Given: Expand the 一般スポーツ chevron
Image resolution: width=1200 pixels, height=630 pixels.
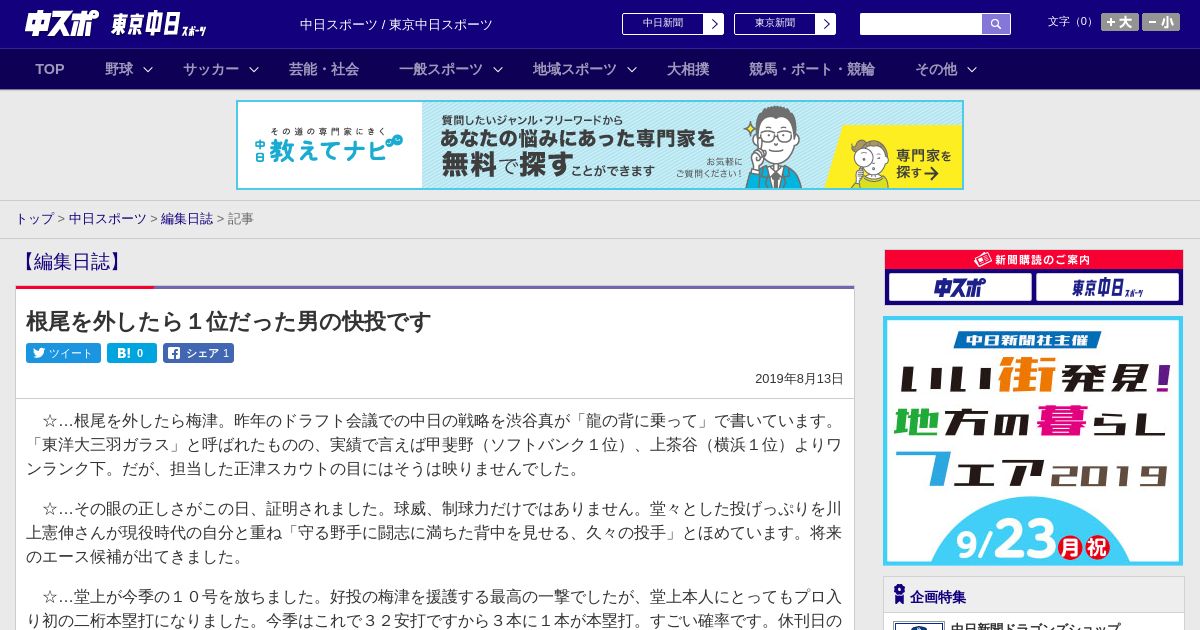Looking at the screenshot, I should point(498,69).
